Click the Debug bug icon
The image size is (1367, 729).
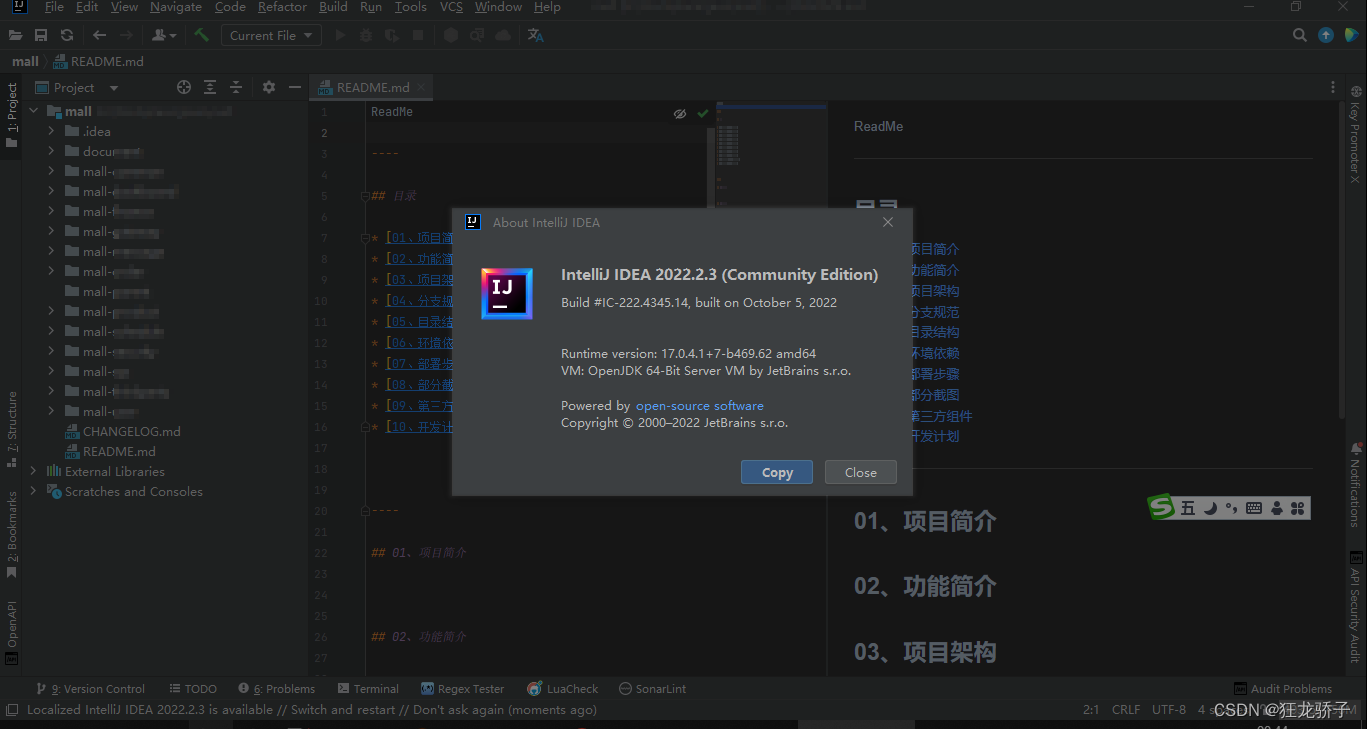pos(366,35)
